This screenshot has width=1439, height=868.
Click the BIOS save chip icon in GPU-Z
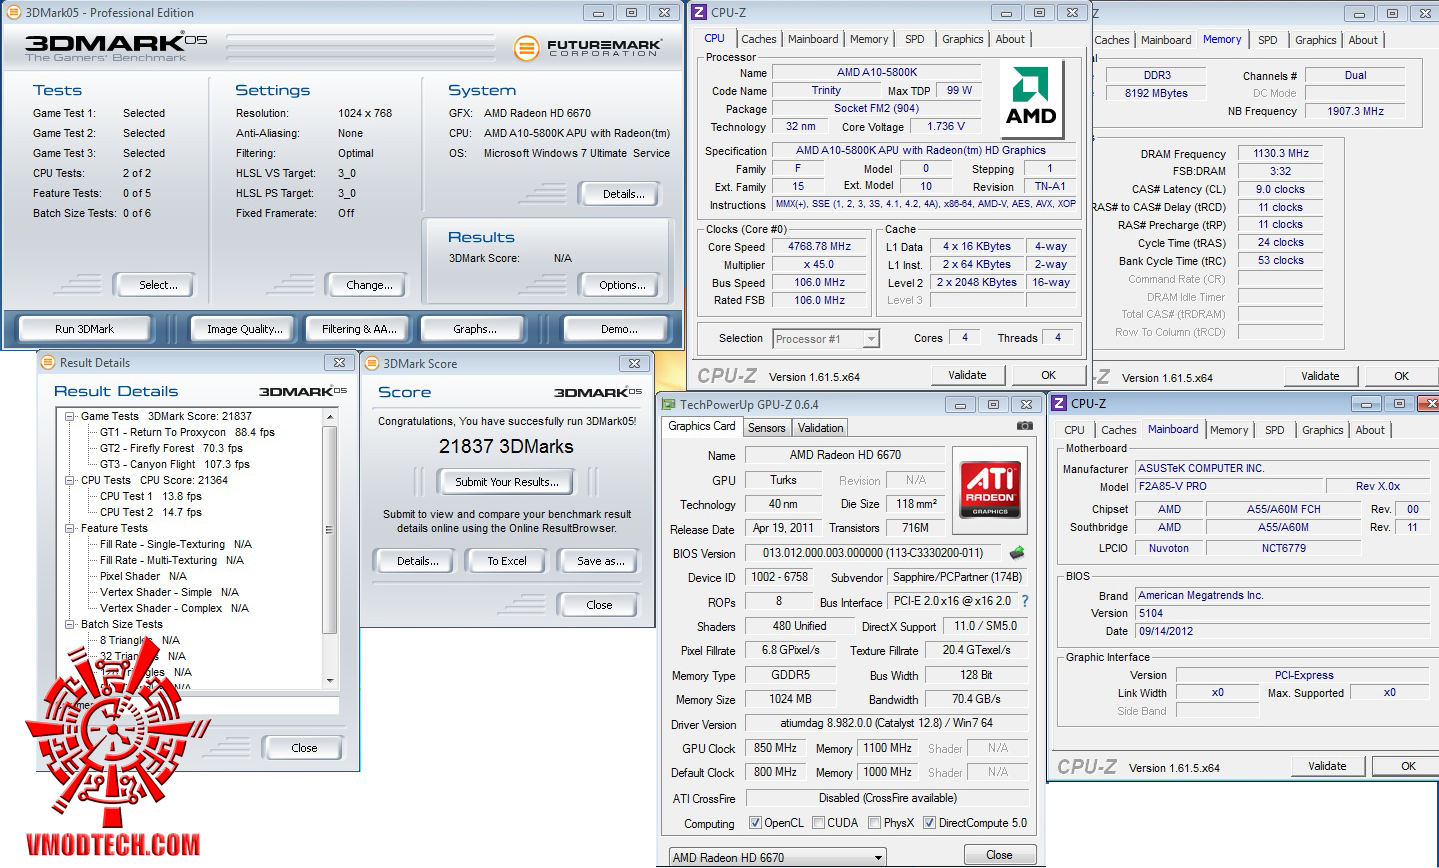(x=1017, y=552)
